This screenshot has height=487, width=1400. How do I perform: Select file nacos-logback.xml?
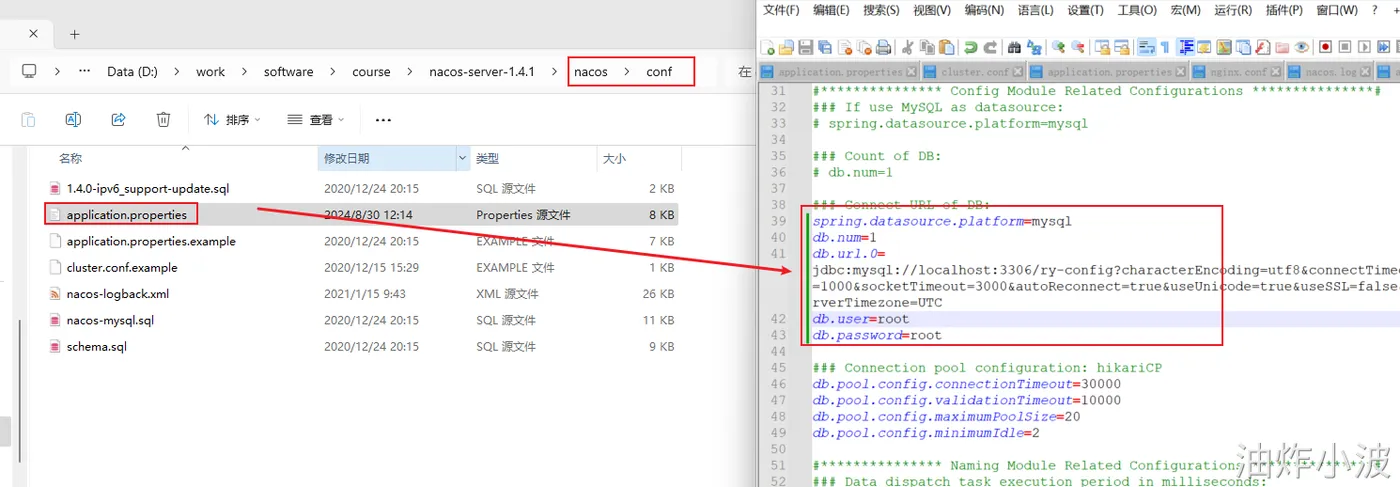tap(118, 294)
